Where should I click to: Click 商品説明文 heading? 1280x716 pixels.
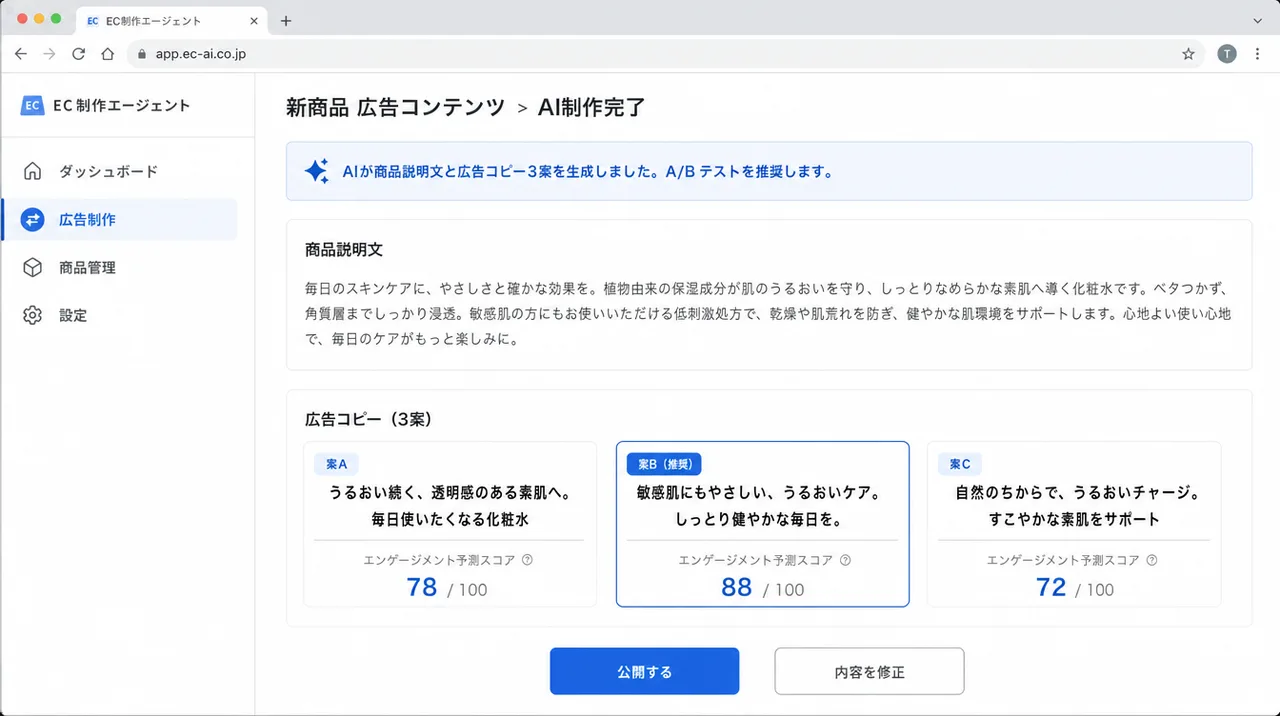pos(344,250)
